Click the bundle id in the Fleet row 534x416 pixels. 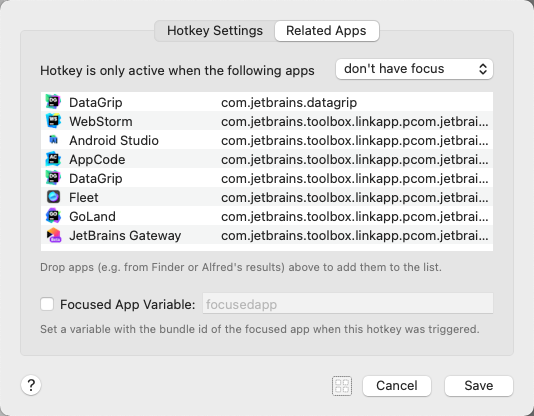355,198
